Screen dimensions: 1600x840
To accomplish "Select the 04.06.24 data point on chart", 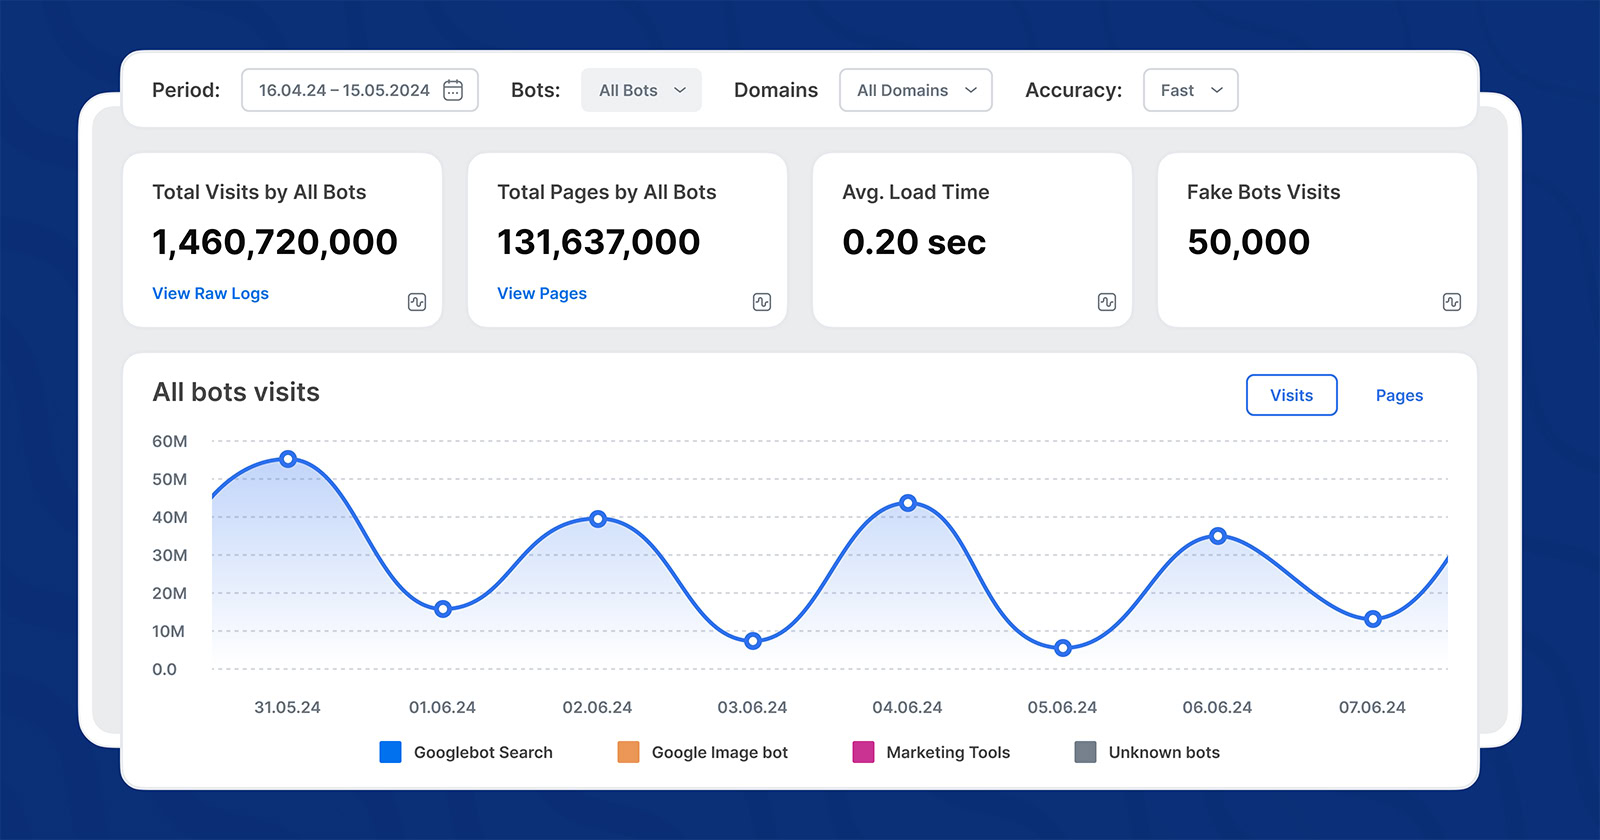I will pos(908,503).
